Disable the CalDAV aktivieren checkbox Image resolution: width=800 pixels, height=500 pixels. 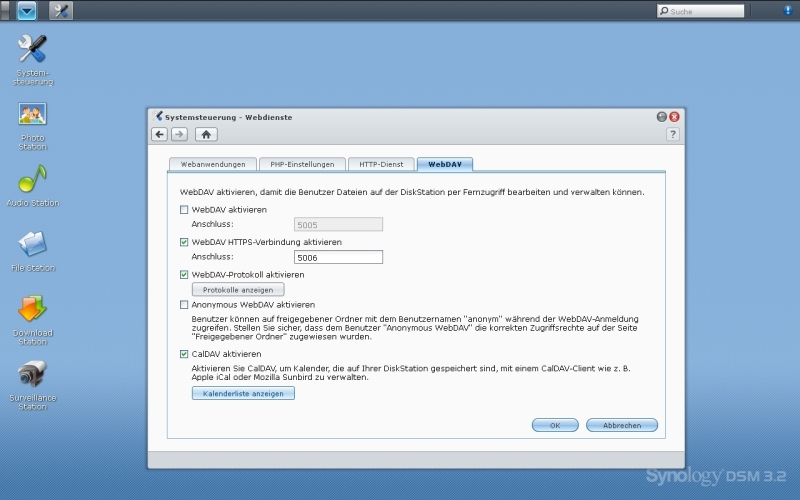(x=184, y=354)
